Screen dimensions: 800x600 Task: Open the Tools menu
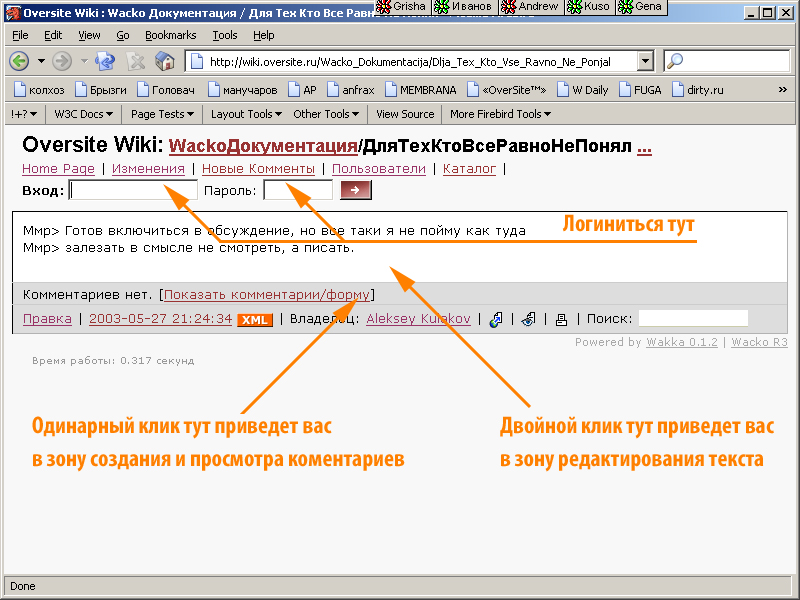(225, 35)
